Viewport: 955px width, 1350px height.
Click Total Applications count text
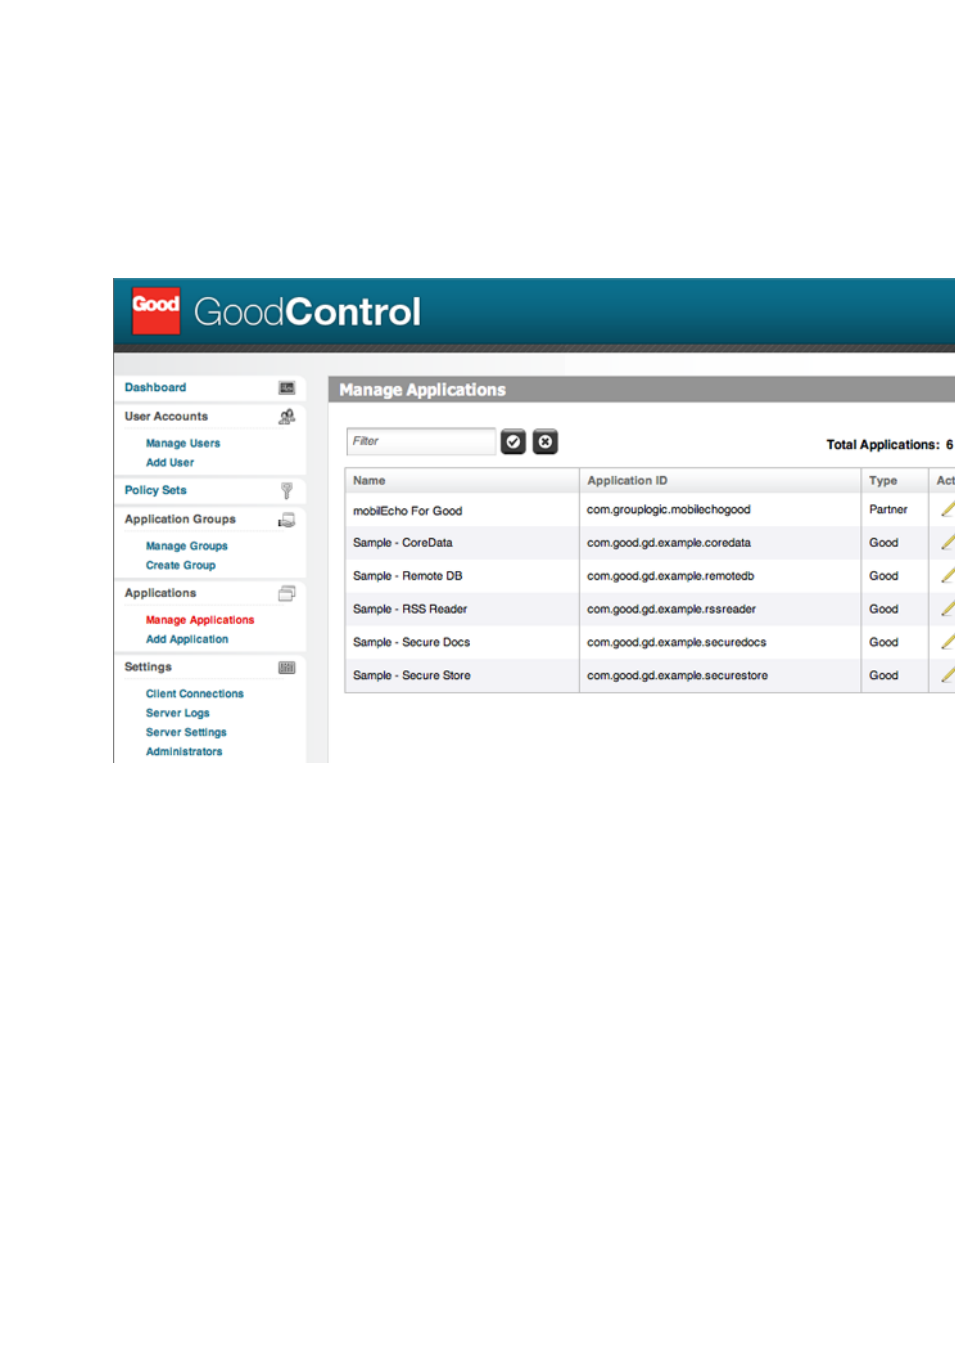pyautogui.click(x=890, y=445)
